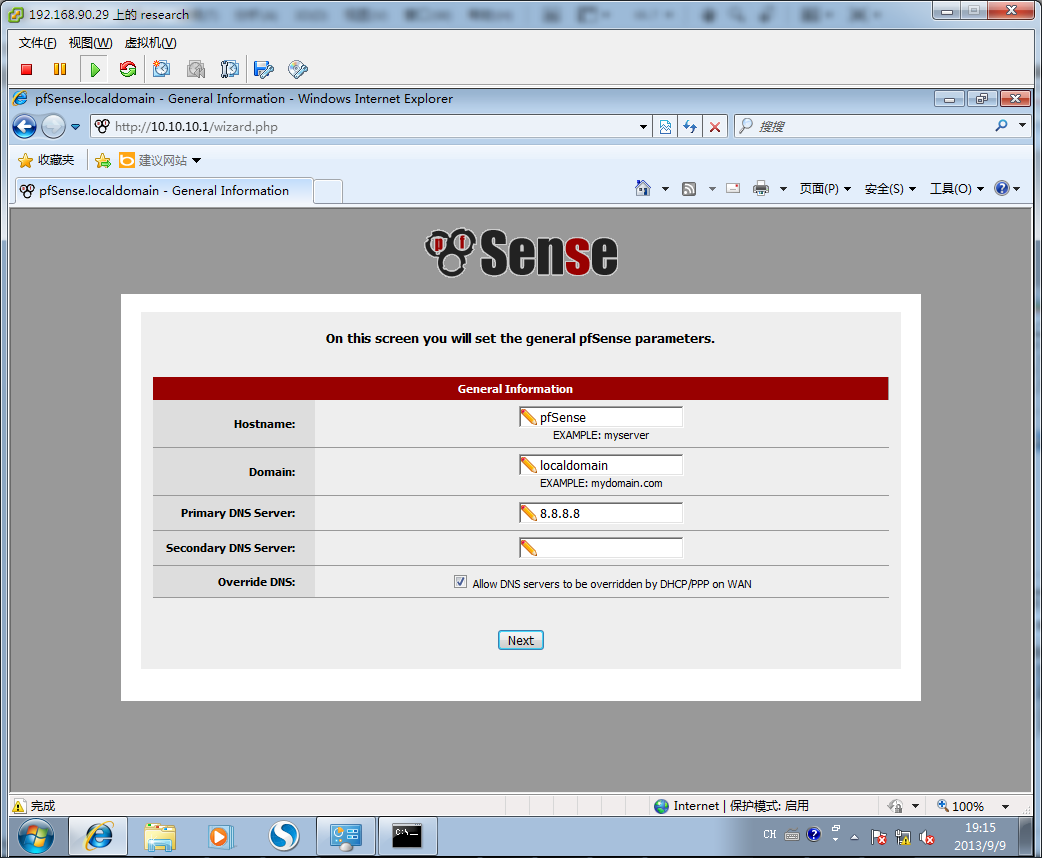Image resolution: width=1042 pixels, height=858 pixels.
Task: Reset the VM using the restart icon
Action: [127, 69]
